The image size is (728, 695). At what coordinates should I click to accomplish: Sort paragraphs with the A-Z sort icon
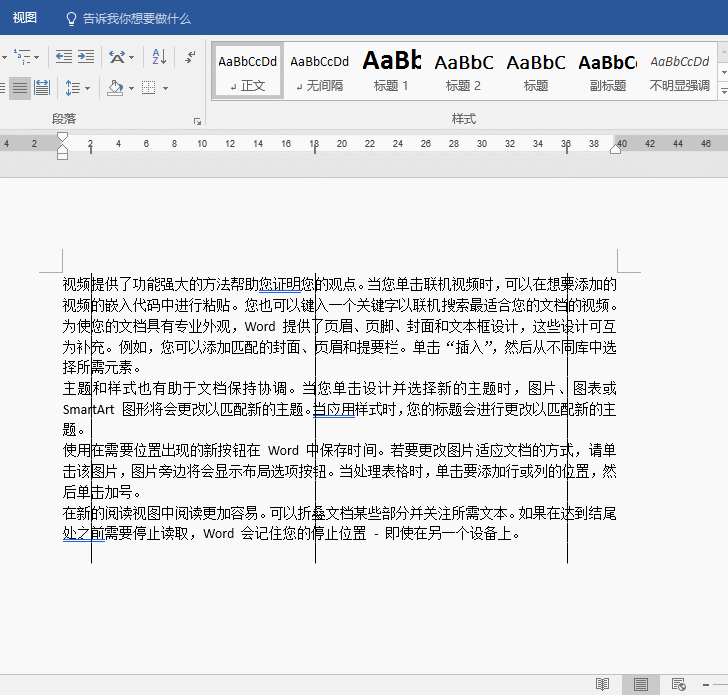pos(159,56)
